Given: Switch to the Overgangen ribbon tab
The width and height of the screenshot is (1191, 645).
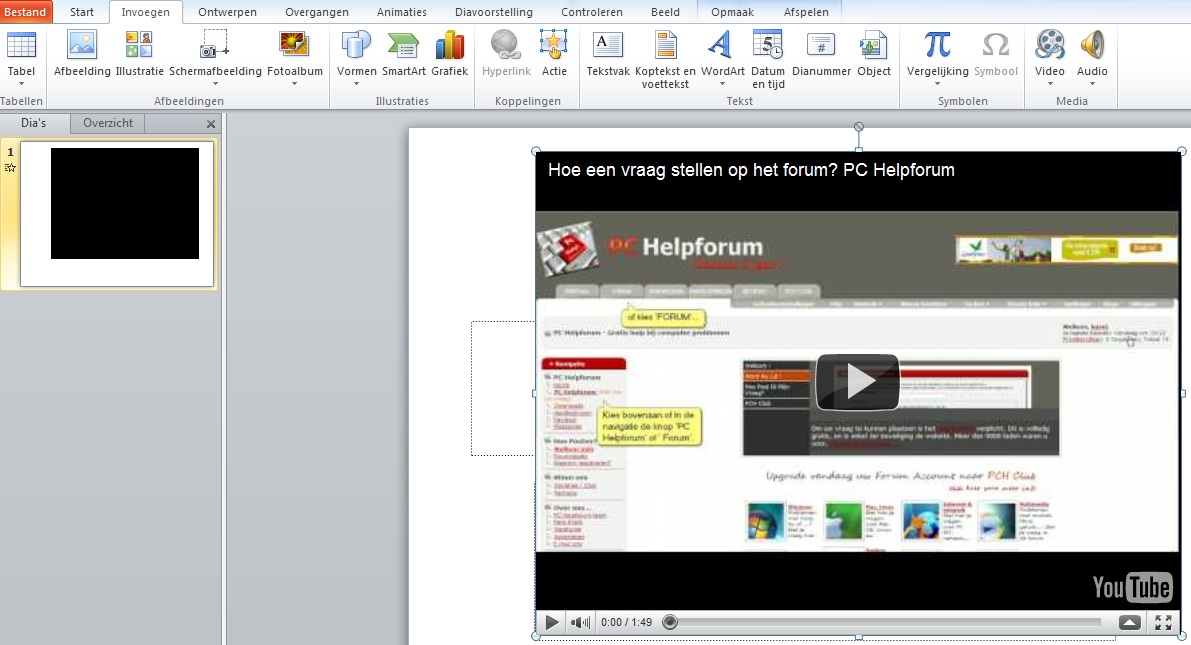Looking at the screenshot, I should (317, 12).
